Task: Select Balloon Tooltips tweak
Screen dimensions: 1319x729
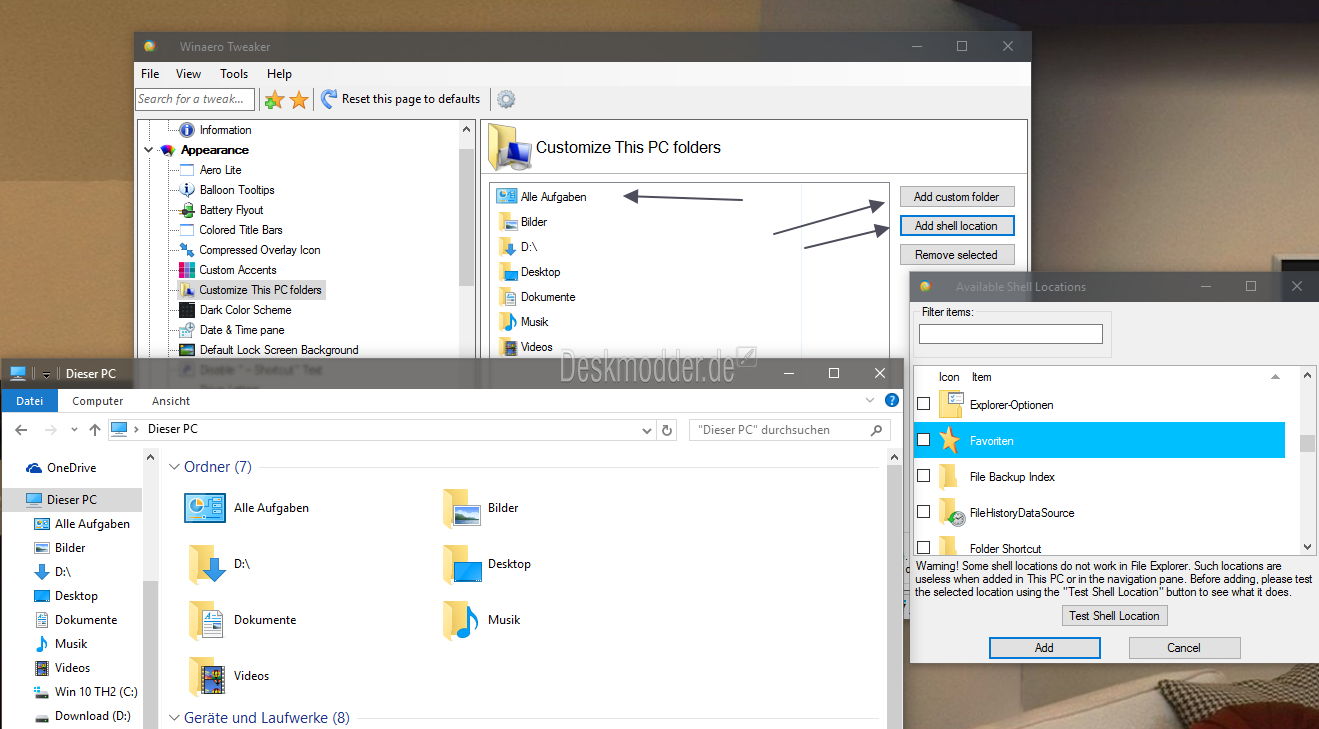Action: point(236,190)
